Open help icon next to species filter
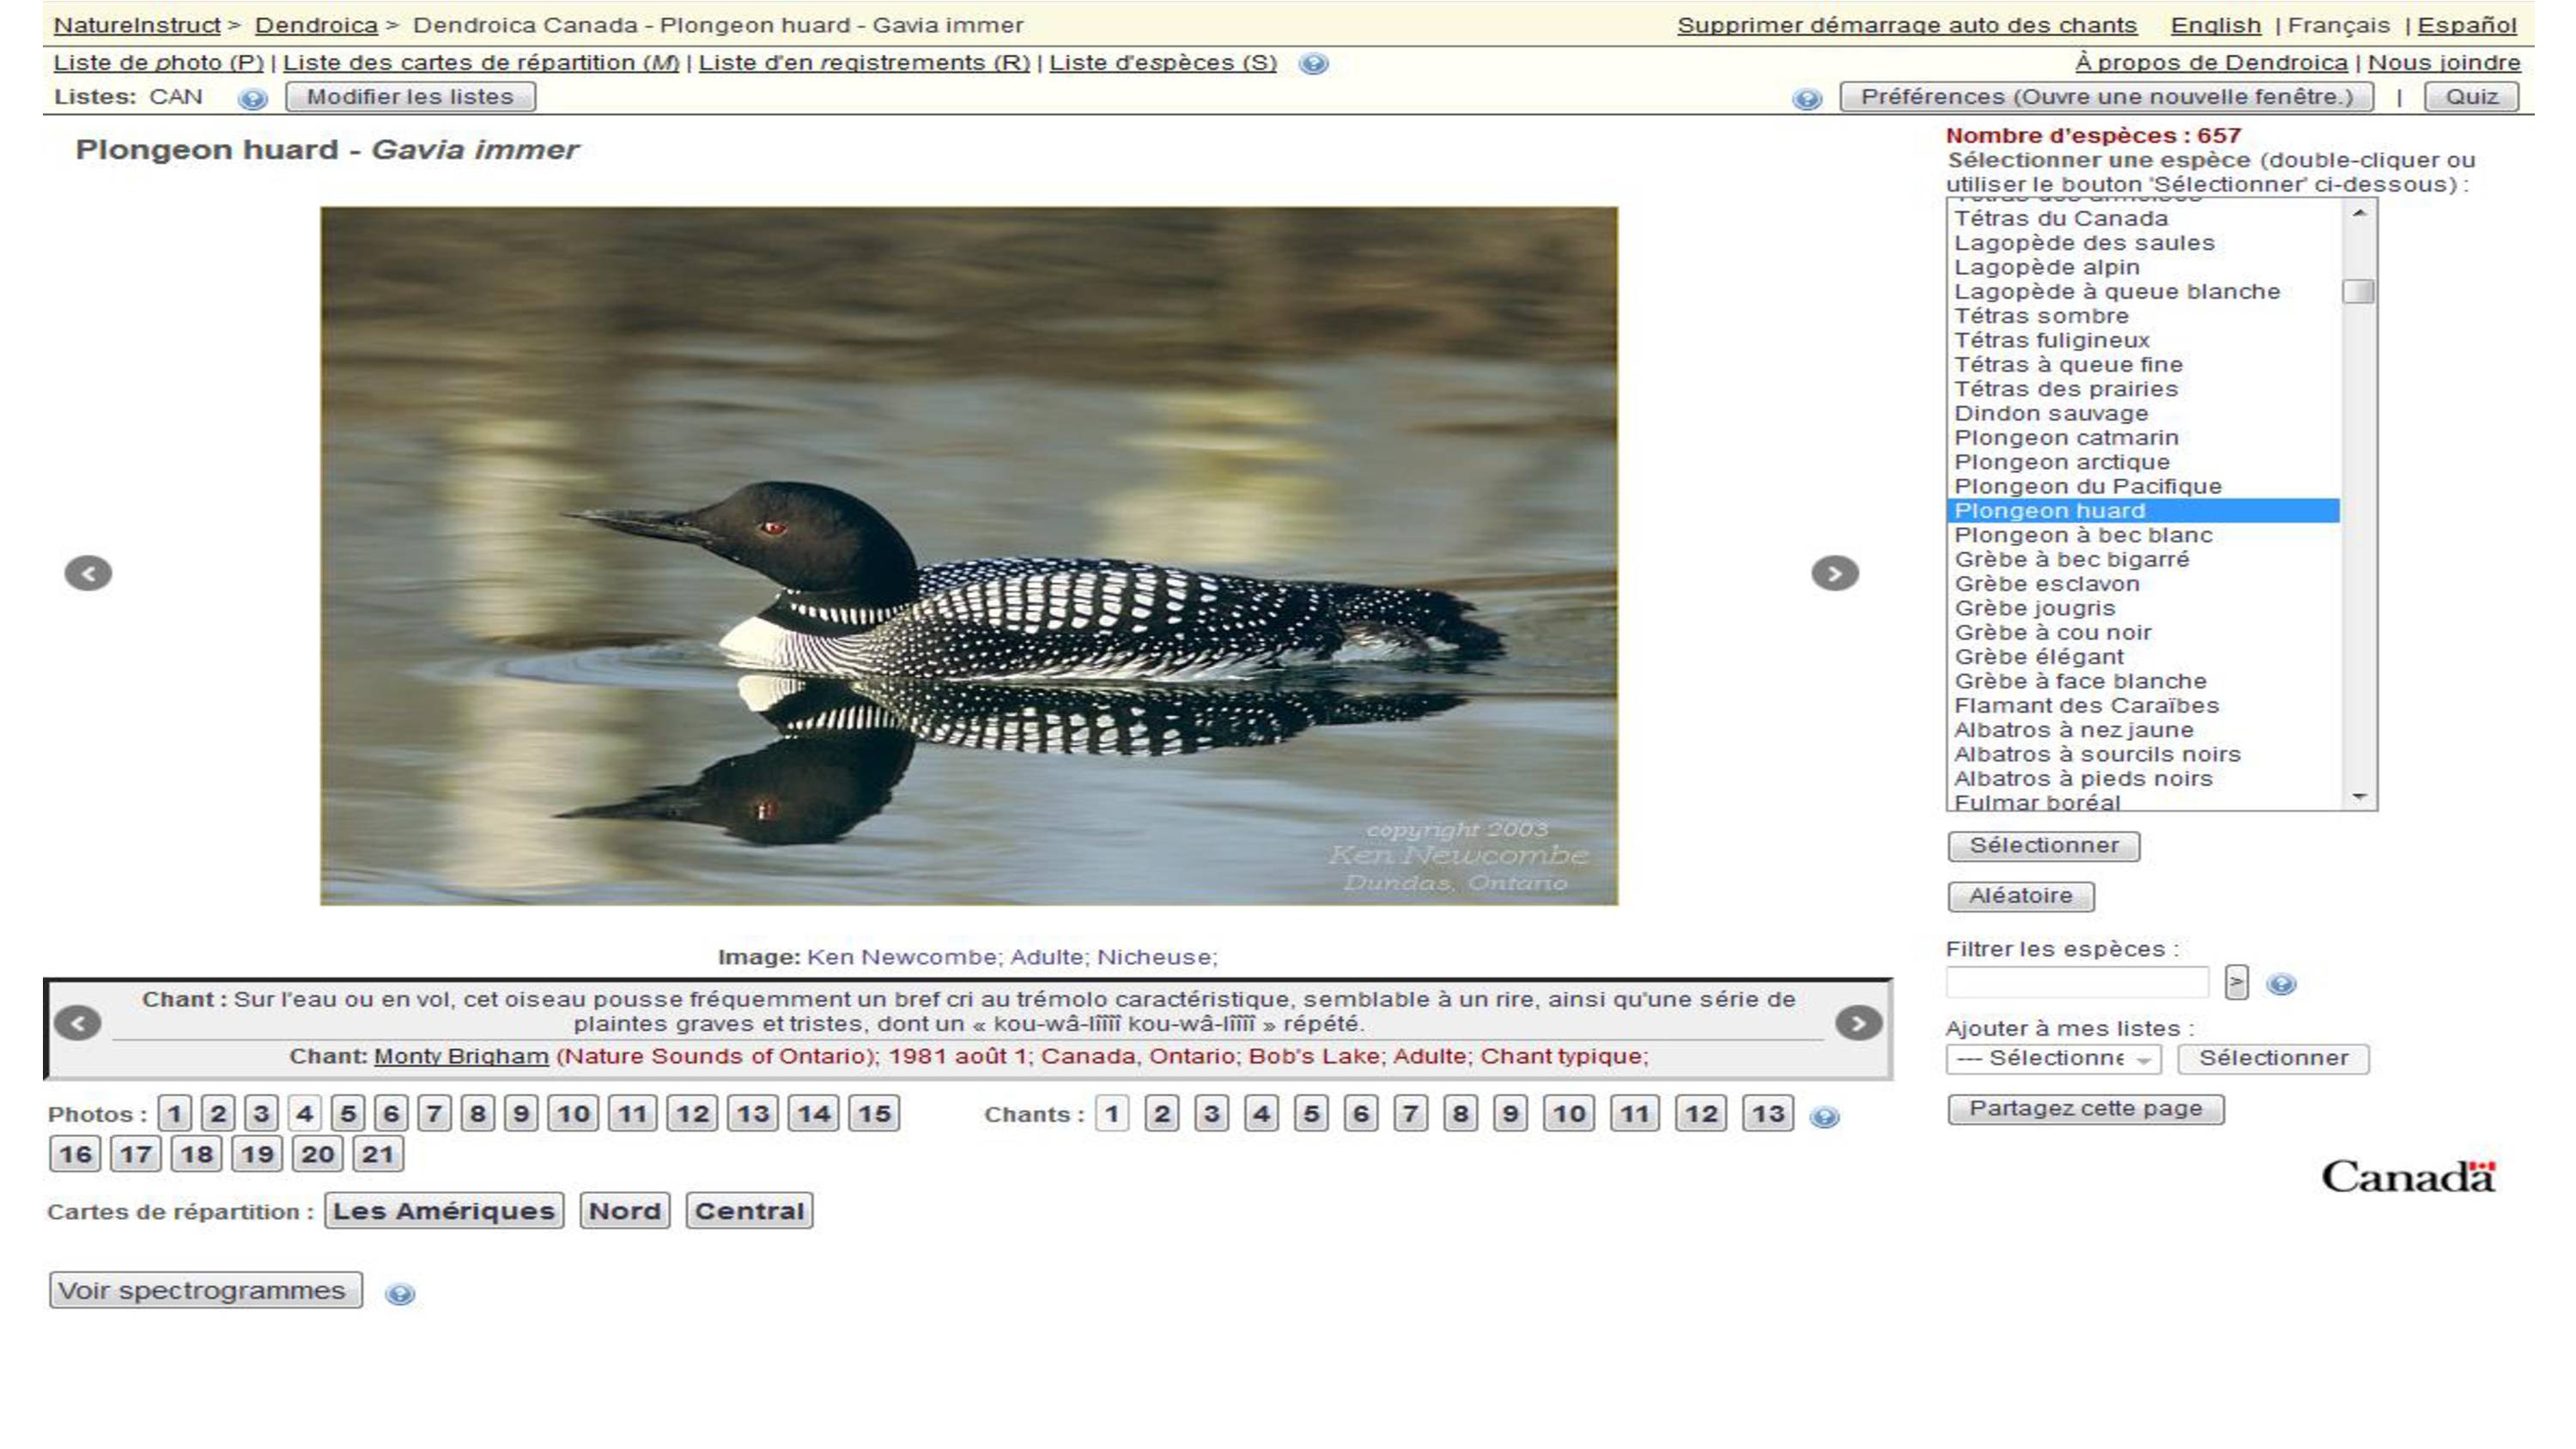This screenshot has width=2576, height=1449. (2281, 984)
